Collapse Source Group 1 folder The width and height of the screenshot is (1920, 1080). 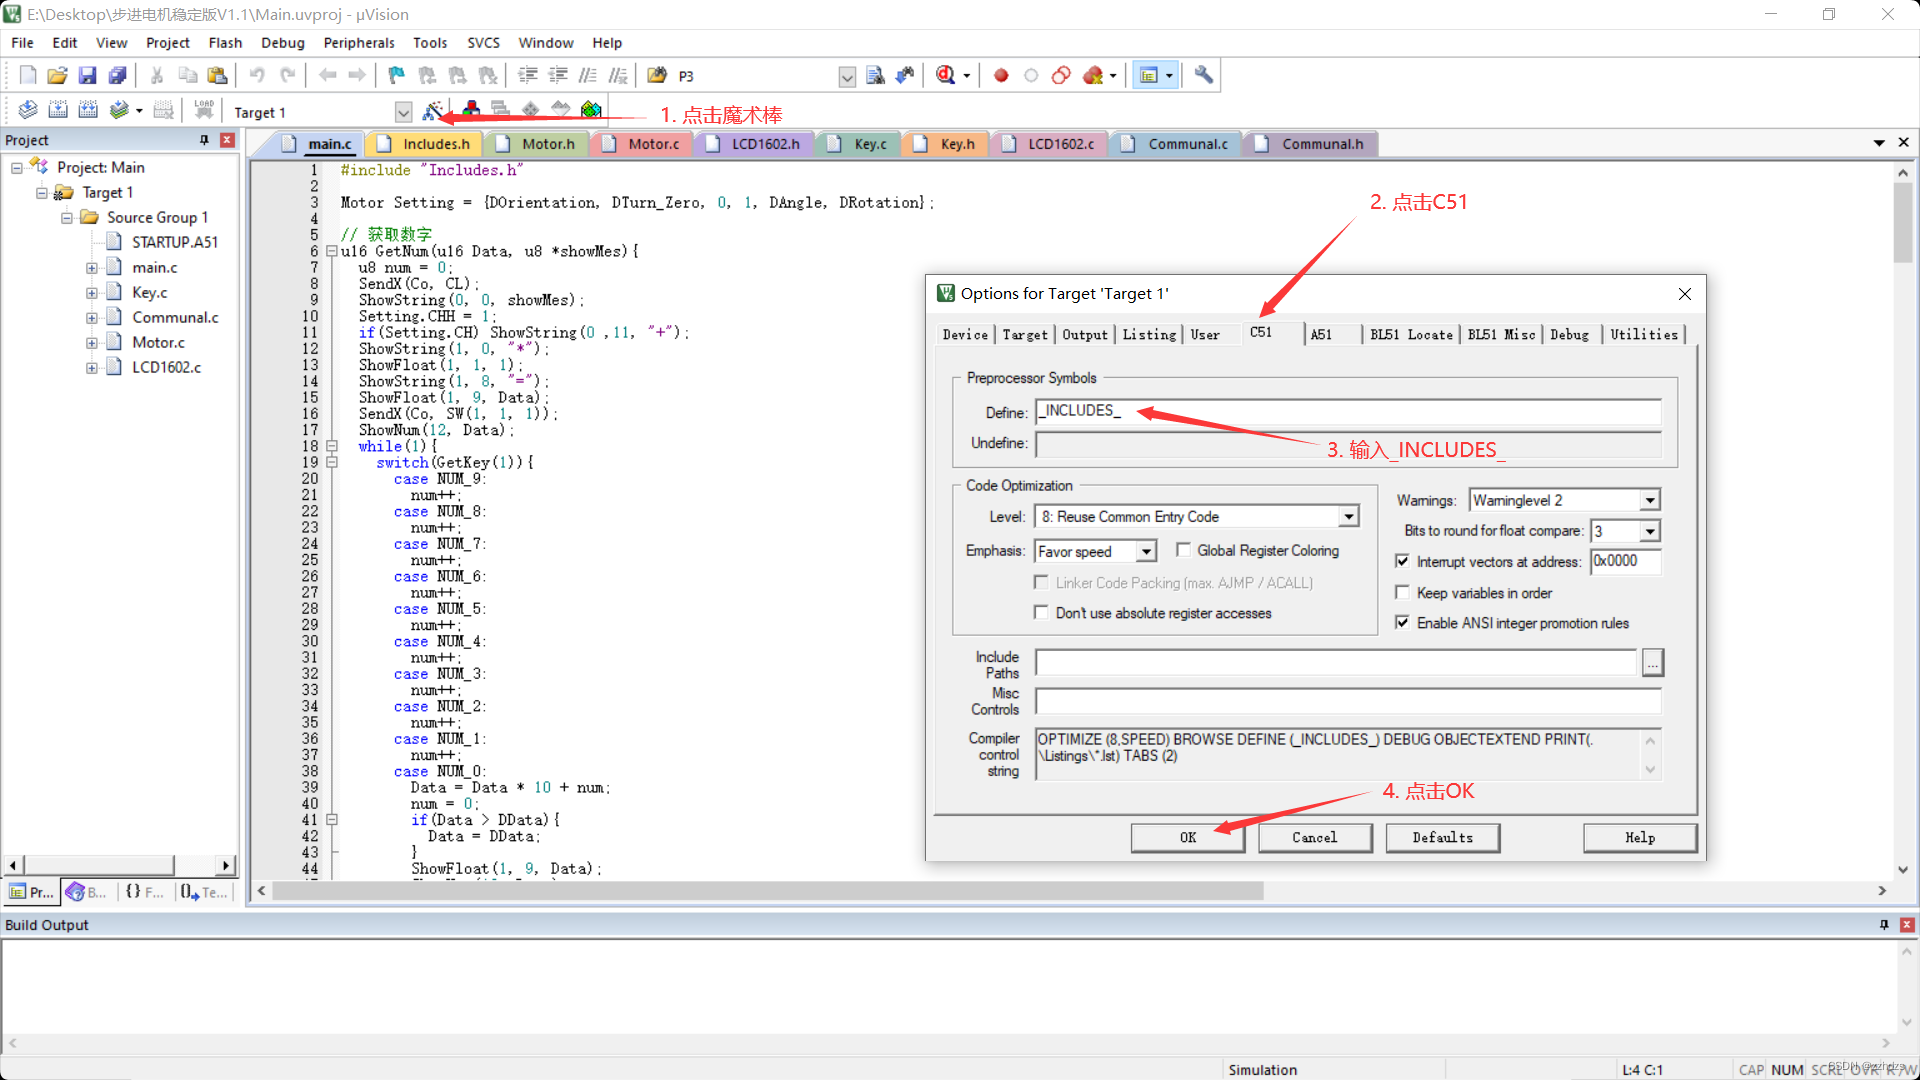66,218
